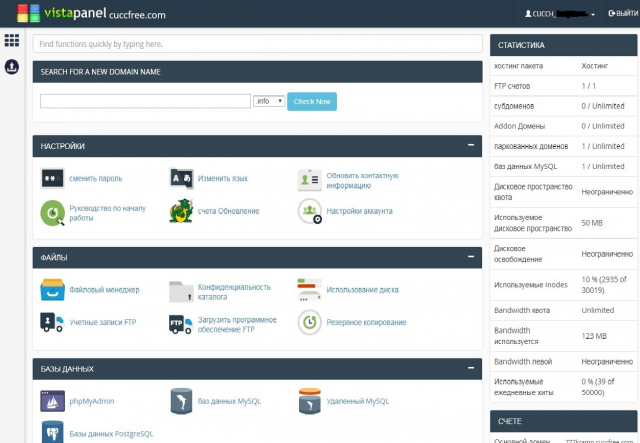Open the change language icon
The height and width of the screenshot is (443, 640).
tap(181, 179)
